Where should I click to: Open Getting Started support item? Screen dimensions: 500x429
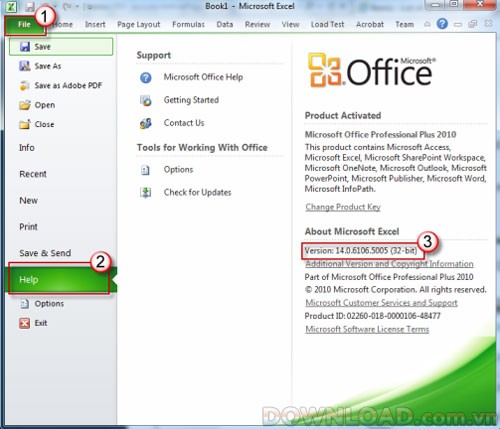191,100
